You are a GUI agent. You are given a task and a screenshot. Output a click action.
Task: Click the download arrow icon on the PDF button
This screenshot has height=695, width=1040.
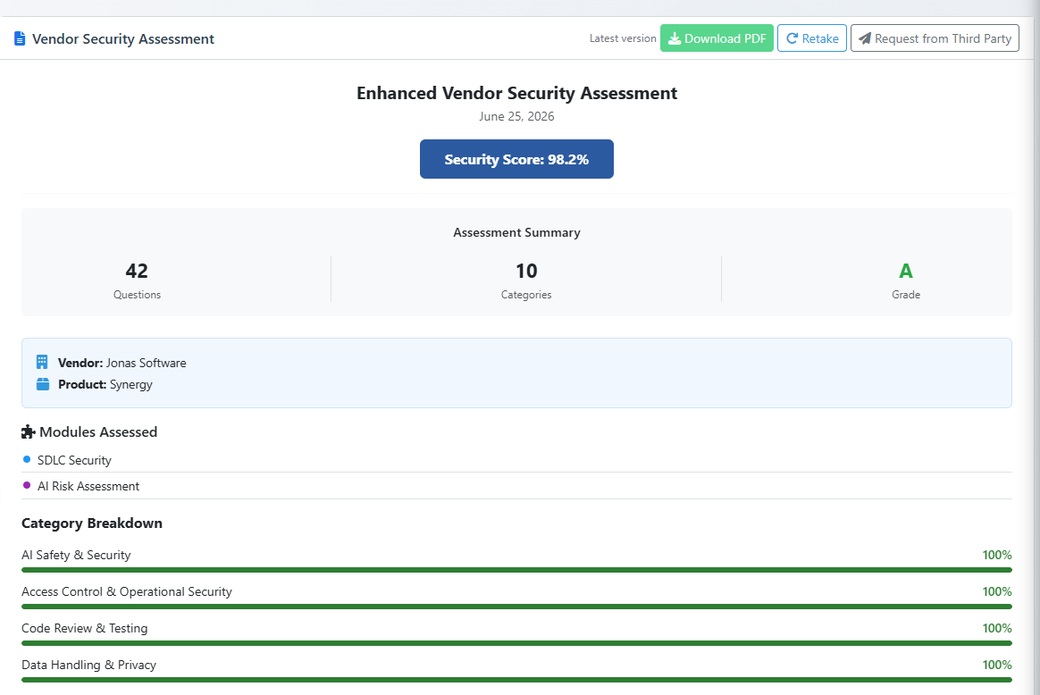click(675, 38)
